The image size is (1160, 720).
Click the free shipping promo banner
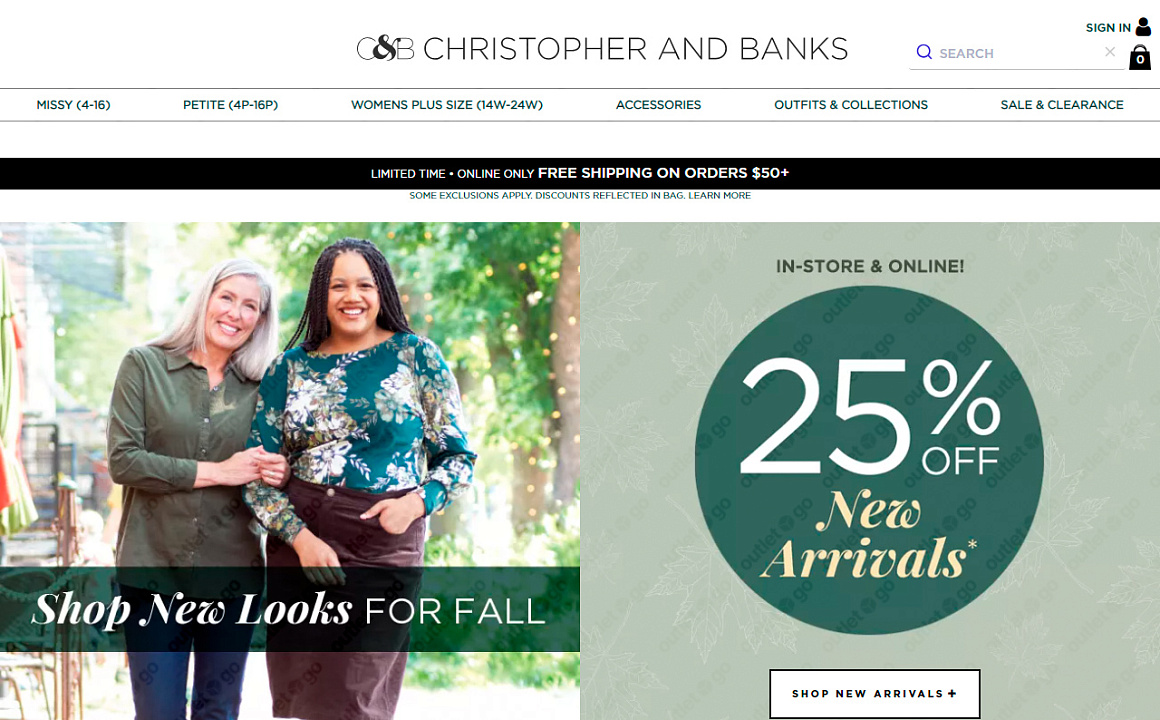[x=580, y=173]
